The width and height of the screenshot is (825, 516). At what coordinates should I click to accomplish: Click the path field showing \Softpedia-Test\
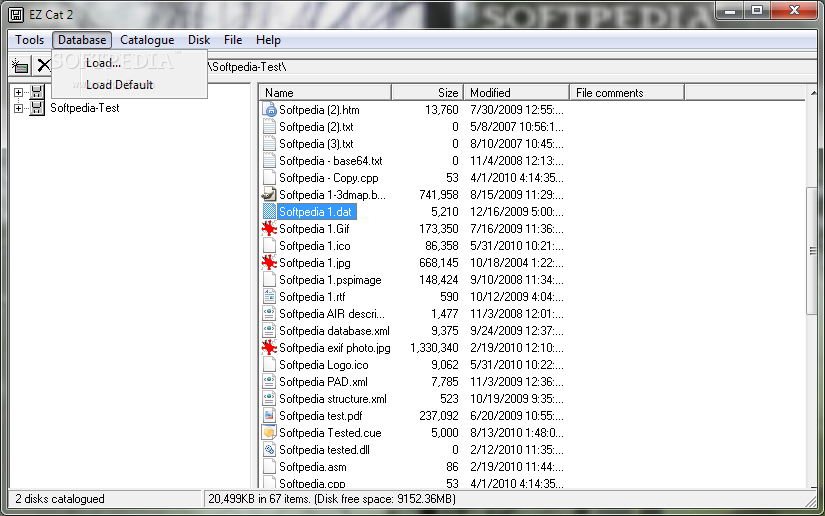click(513, 67)
